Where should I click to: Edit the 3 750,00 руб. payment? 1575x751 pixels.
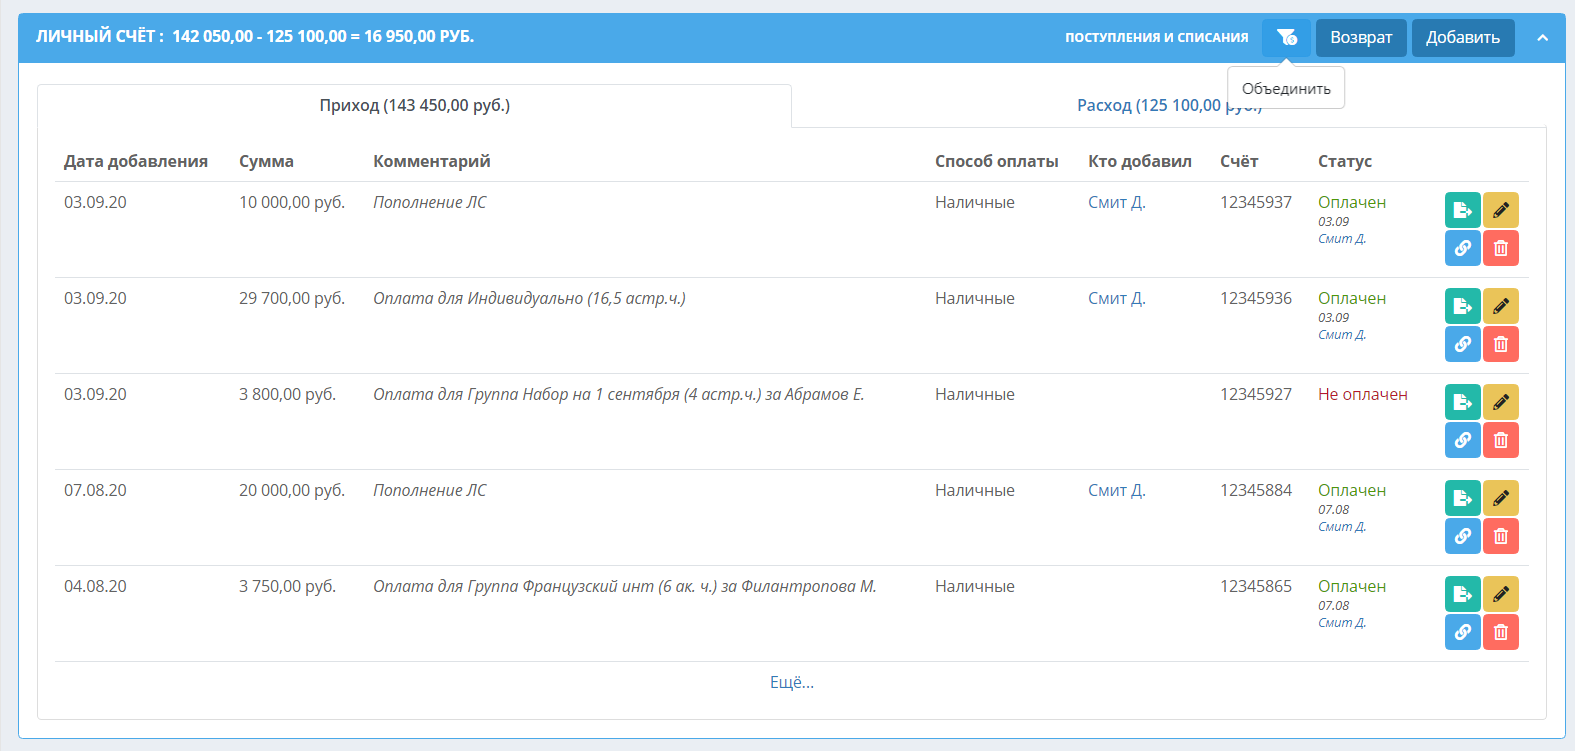click(1501, 594)
